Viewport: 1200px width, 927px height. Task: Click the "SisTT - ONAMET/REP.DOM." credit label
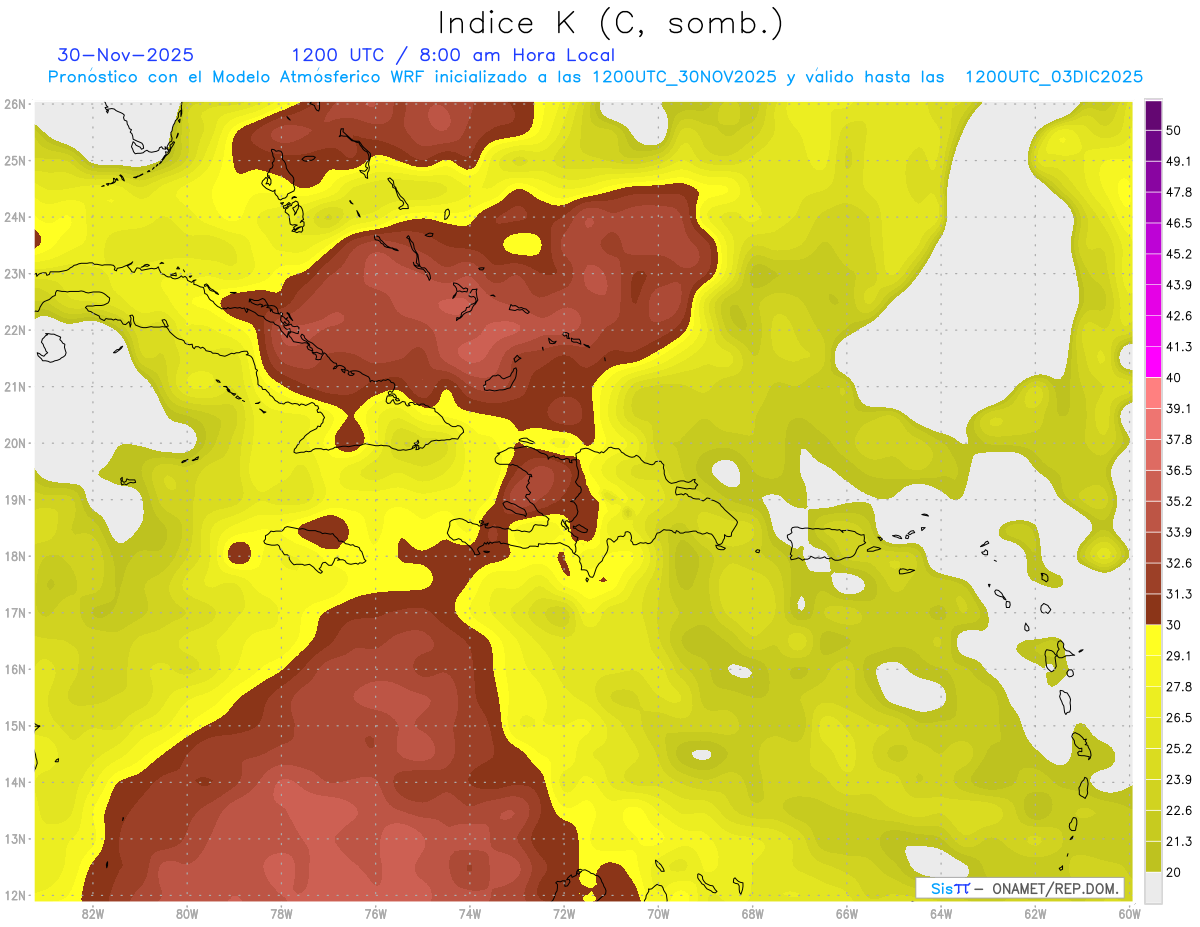(1020, 888)
